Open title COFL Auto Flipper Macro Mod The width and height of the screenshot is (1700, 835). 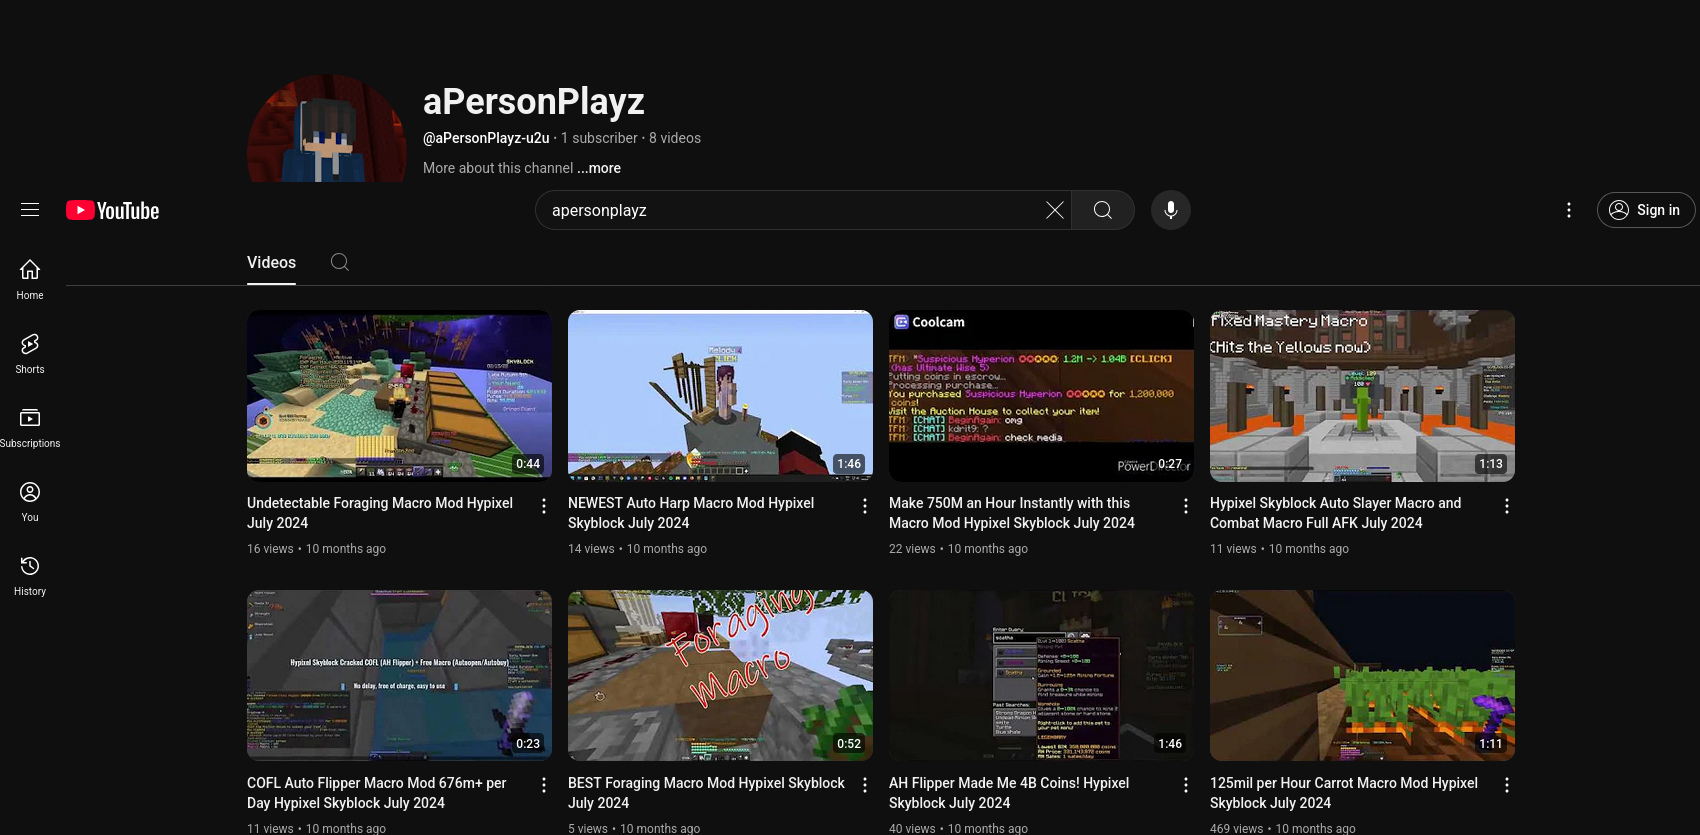coord(377,793)
